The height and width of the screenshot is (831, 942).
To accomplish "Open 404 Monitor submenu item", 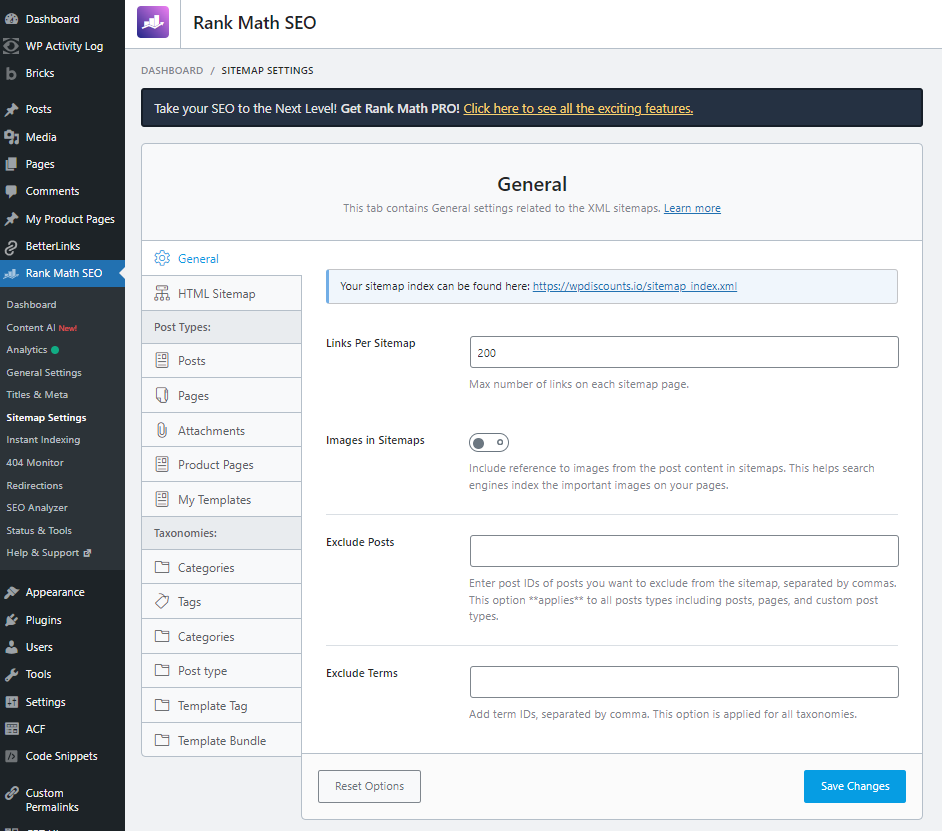I will [x=35, y=463].
